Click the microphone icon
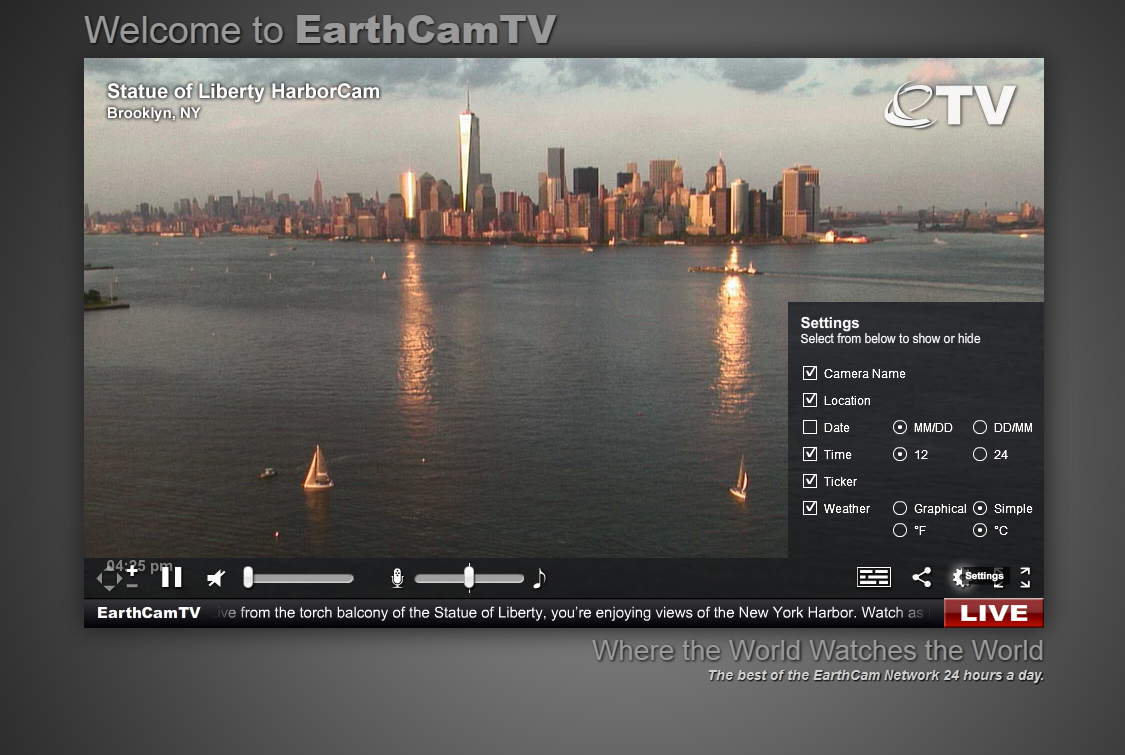1125x755 pixels. 397,578
